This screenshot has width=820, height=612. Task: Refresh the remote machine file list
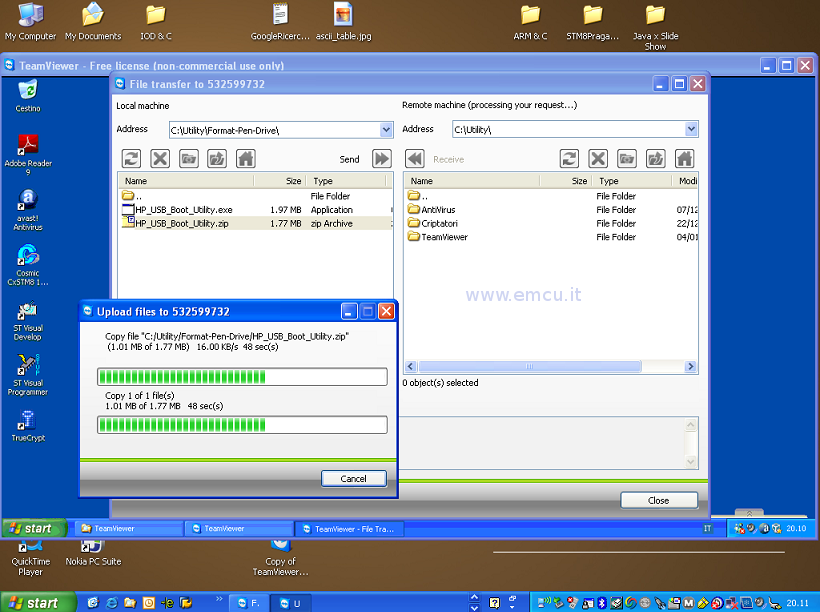pos(570,158)
